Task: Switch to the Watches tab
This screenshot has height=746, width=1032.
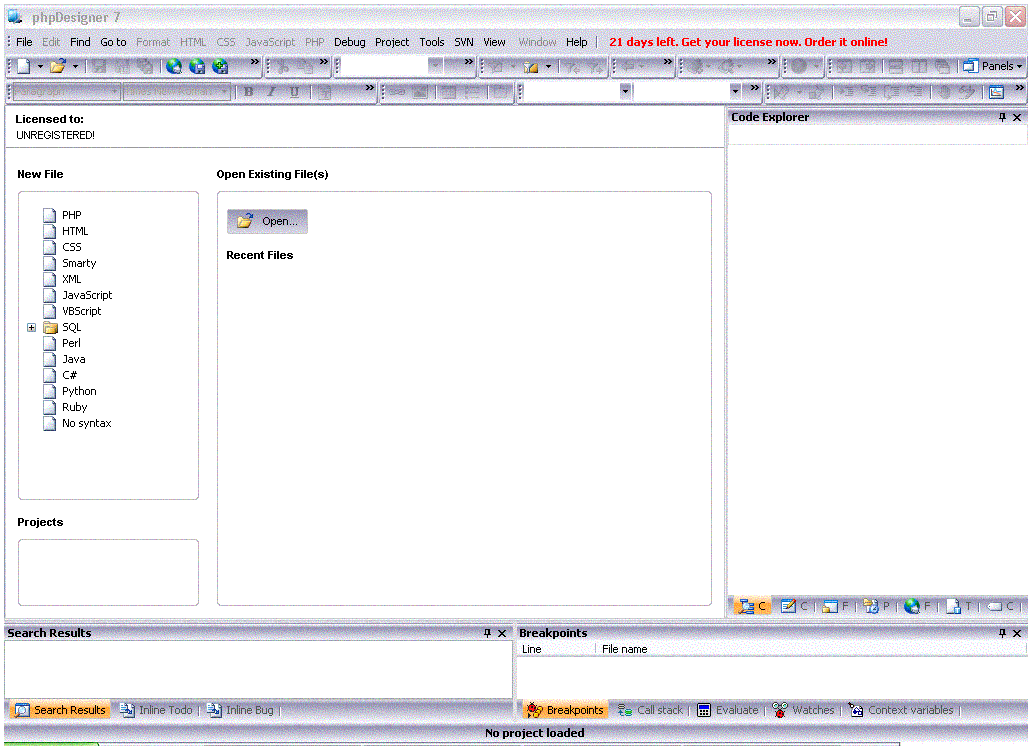Action: point(803,710)
